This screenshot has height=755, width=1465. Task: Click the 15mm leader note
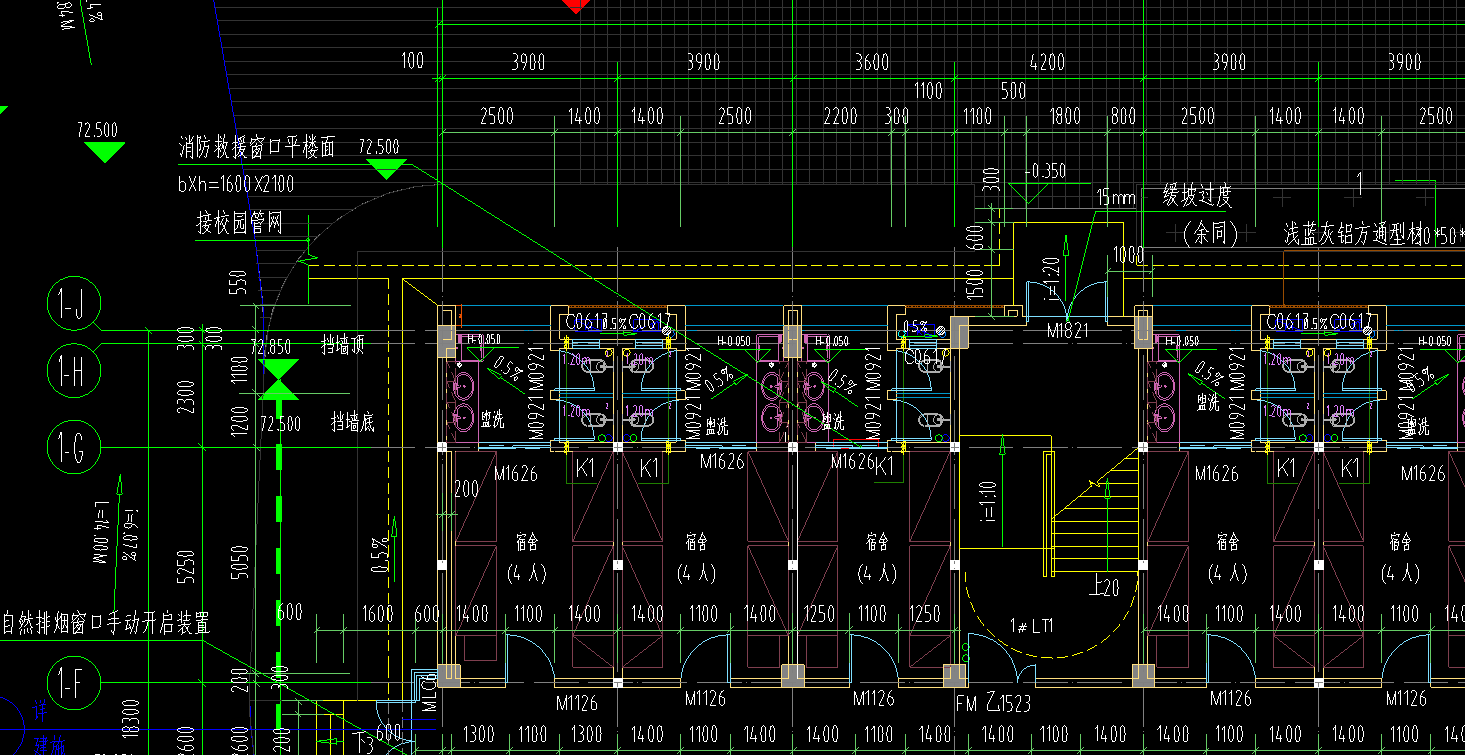[1116, 197]
